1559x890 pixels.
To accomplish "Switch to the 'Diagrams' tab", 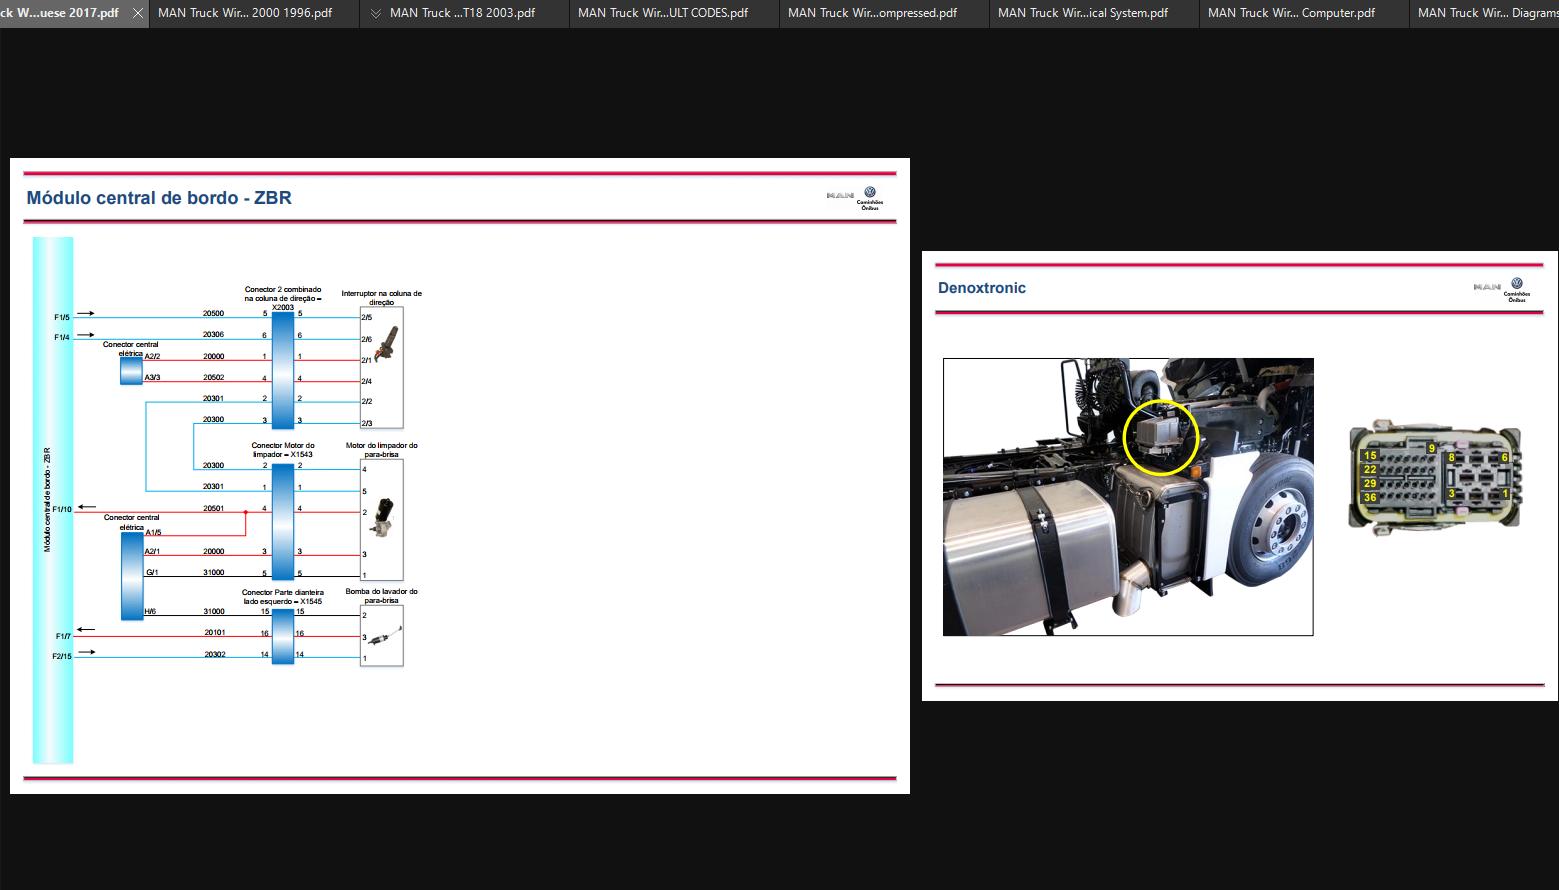I will (1484, 13).
